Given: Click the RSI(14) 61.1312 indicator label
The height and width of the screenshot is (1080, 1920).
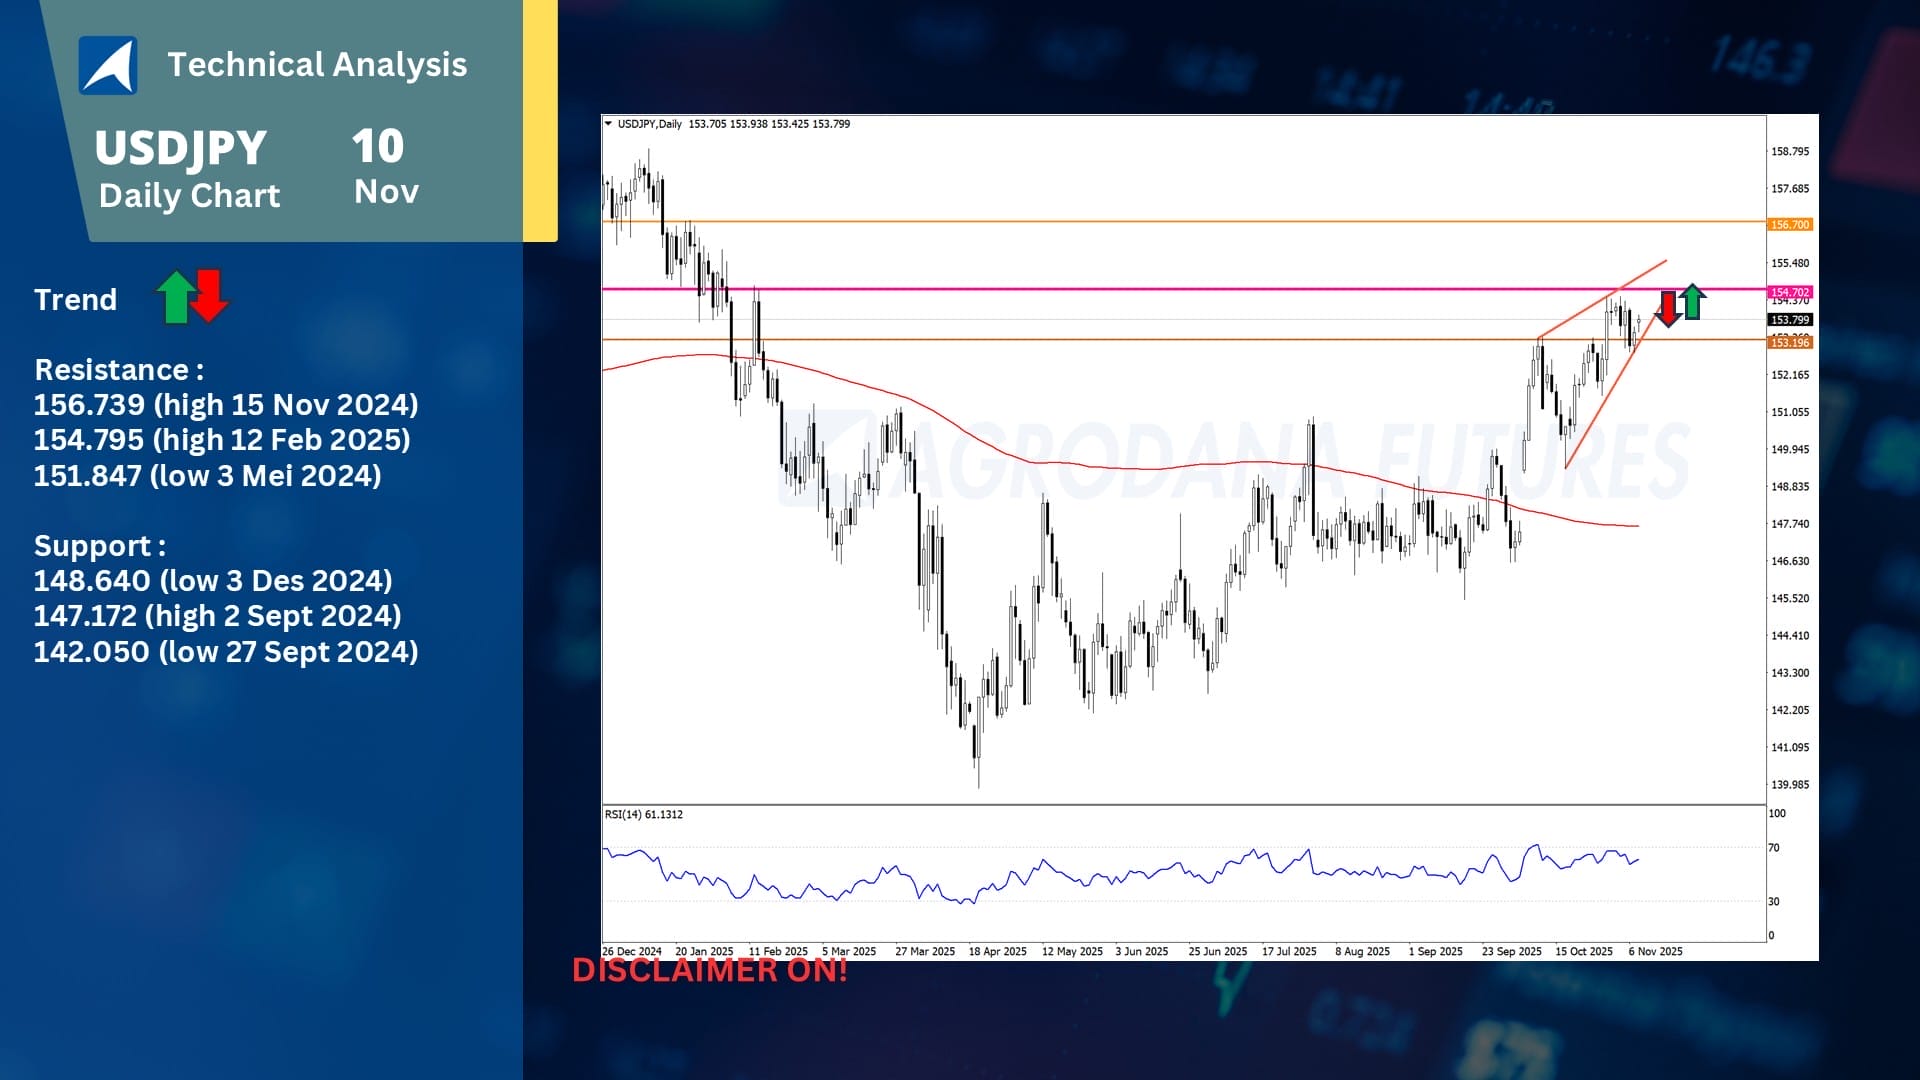Looking at the screenshot, I should [643, 815].
